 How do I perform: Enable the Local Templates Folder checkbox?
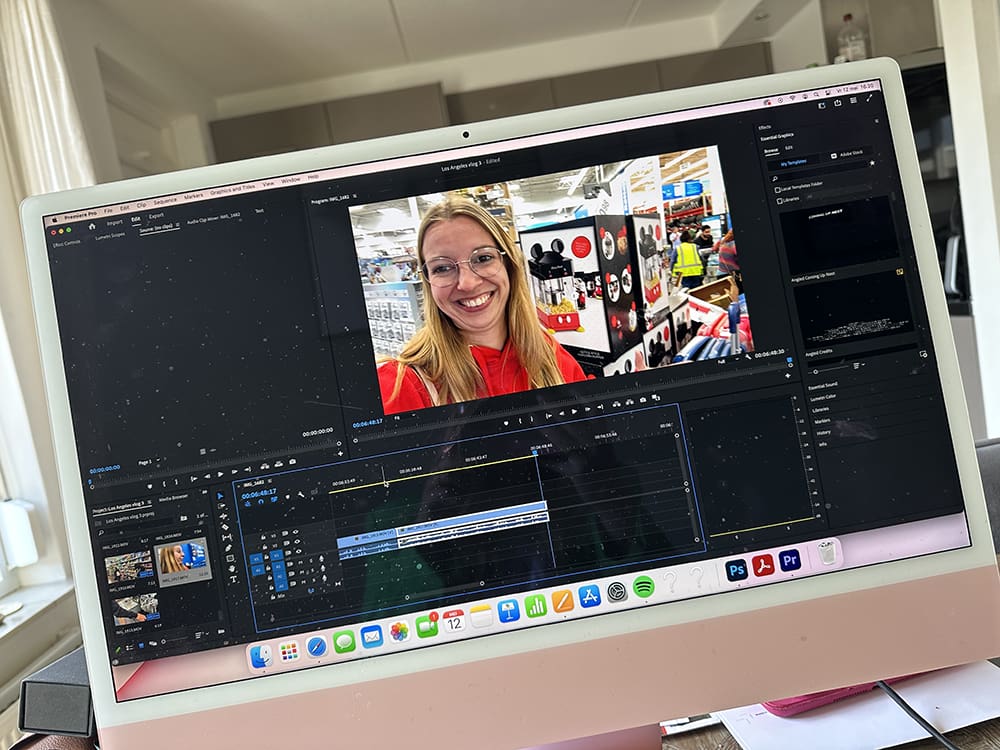tap(778, 188)
